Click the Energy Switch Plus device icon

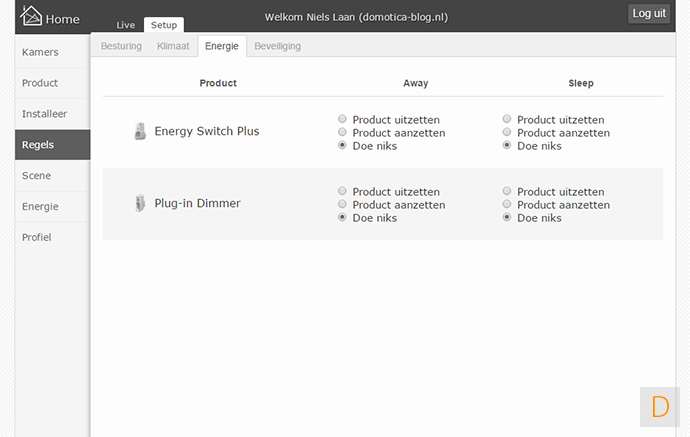point(140,131)
